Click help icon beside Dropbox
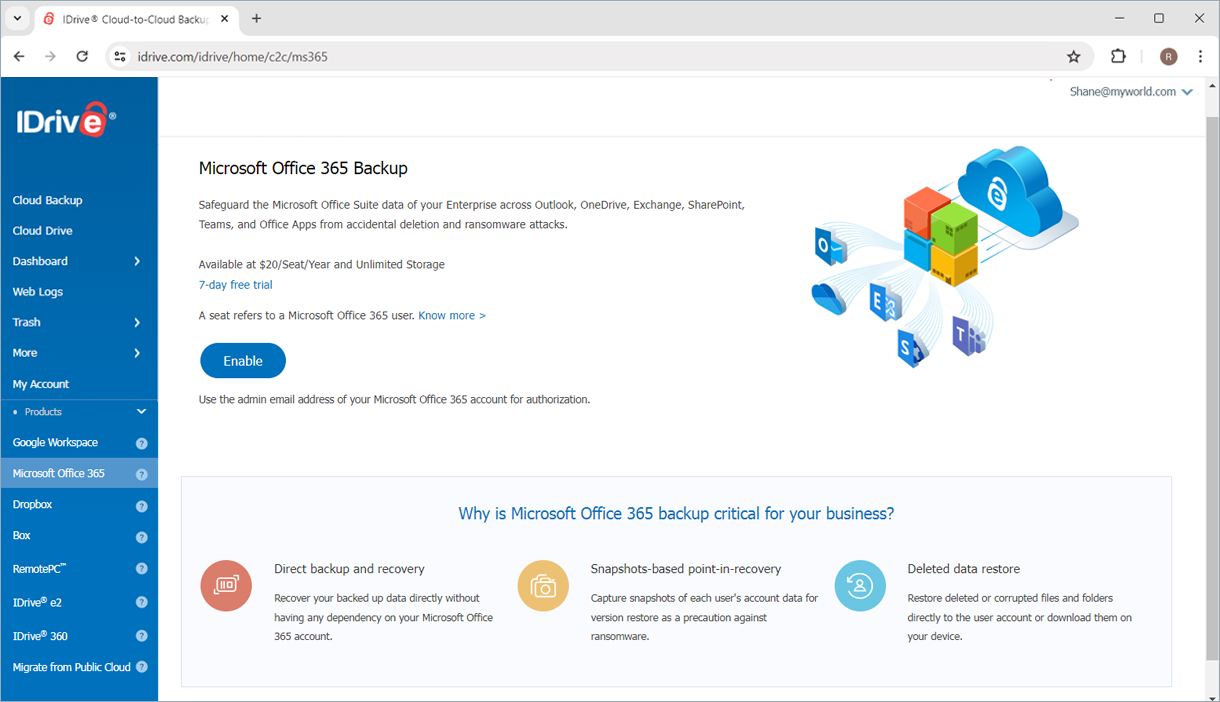 (141, 506)
